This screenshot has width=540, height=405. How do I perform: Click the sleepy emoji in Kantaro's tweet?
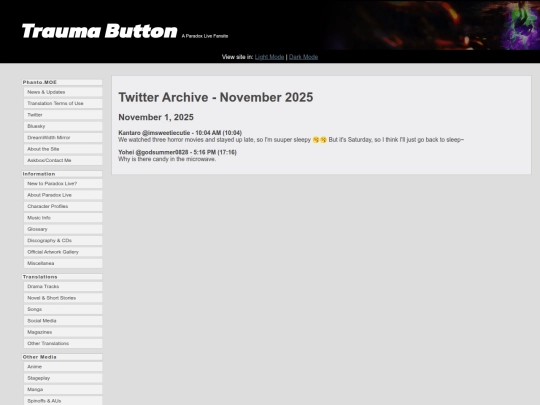click(x=319, y=140)
